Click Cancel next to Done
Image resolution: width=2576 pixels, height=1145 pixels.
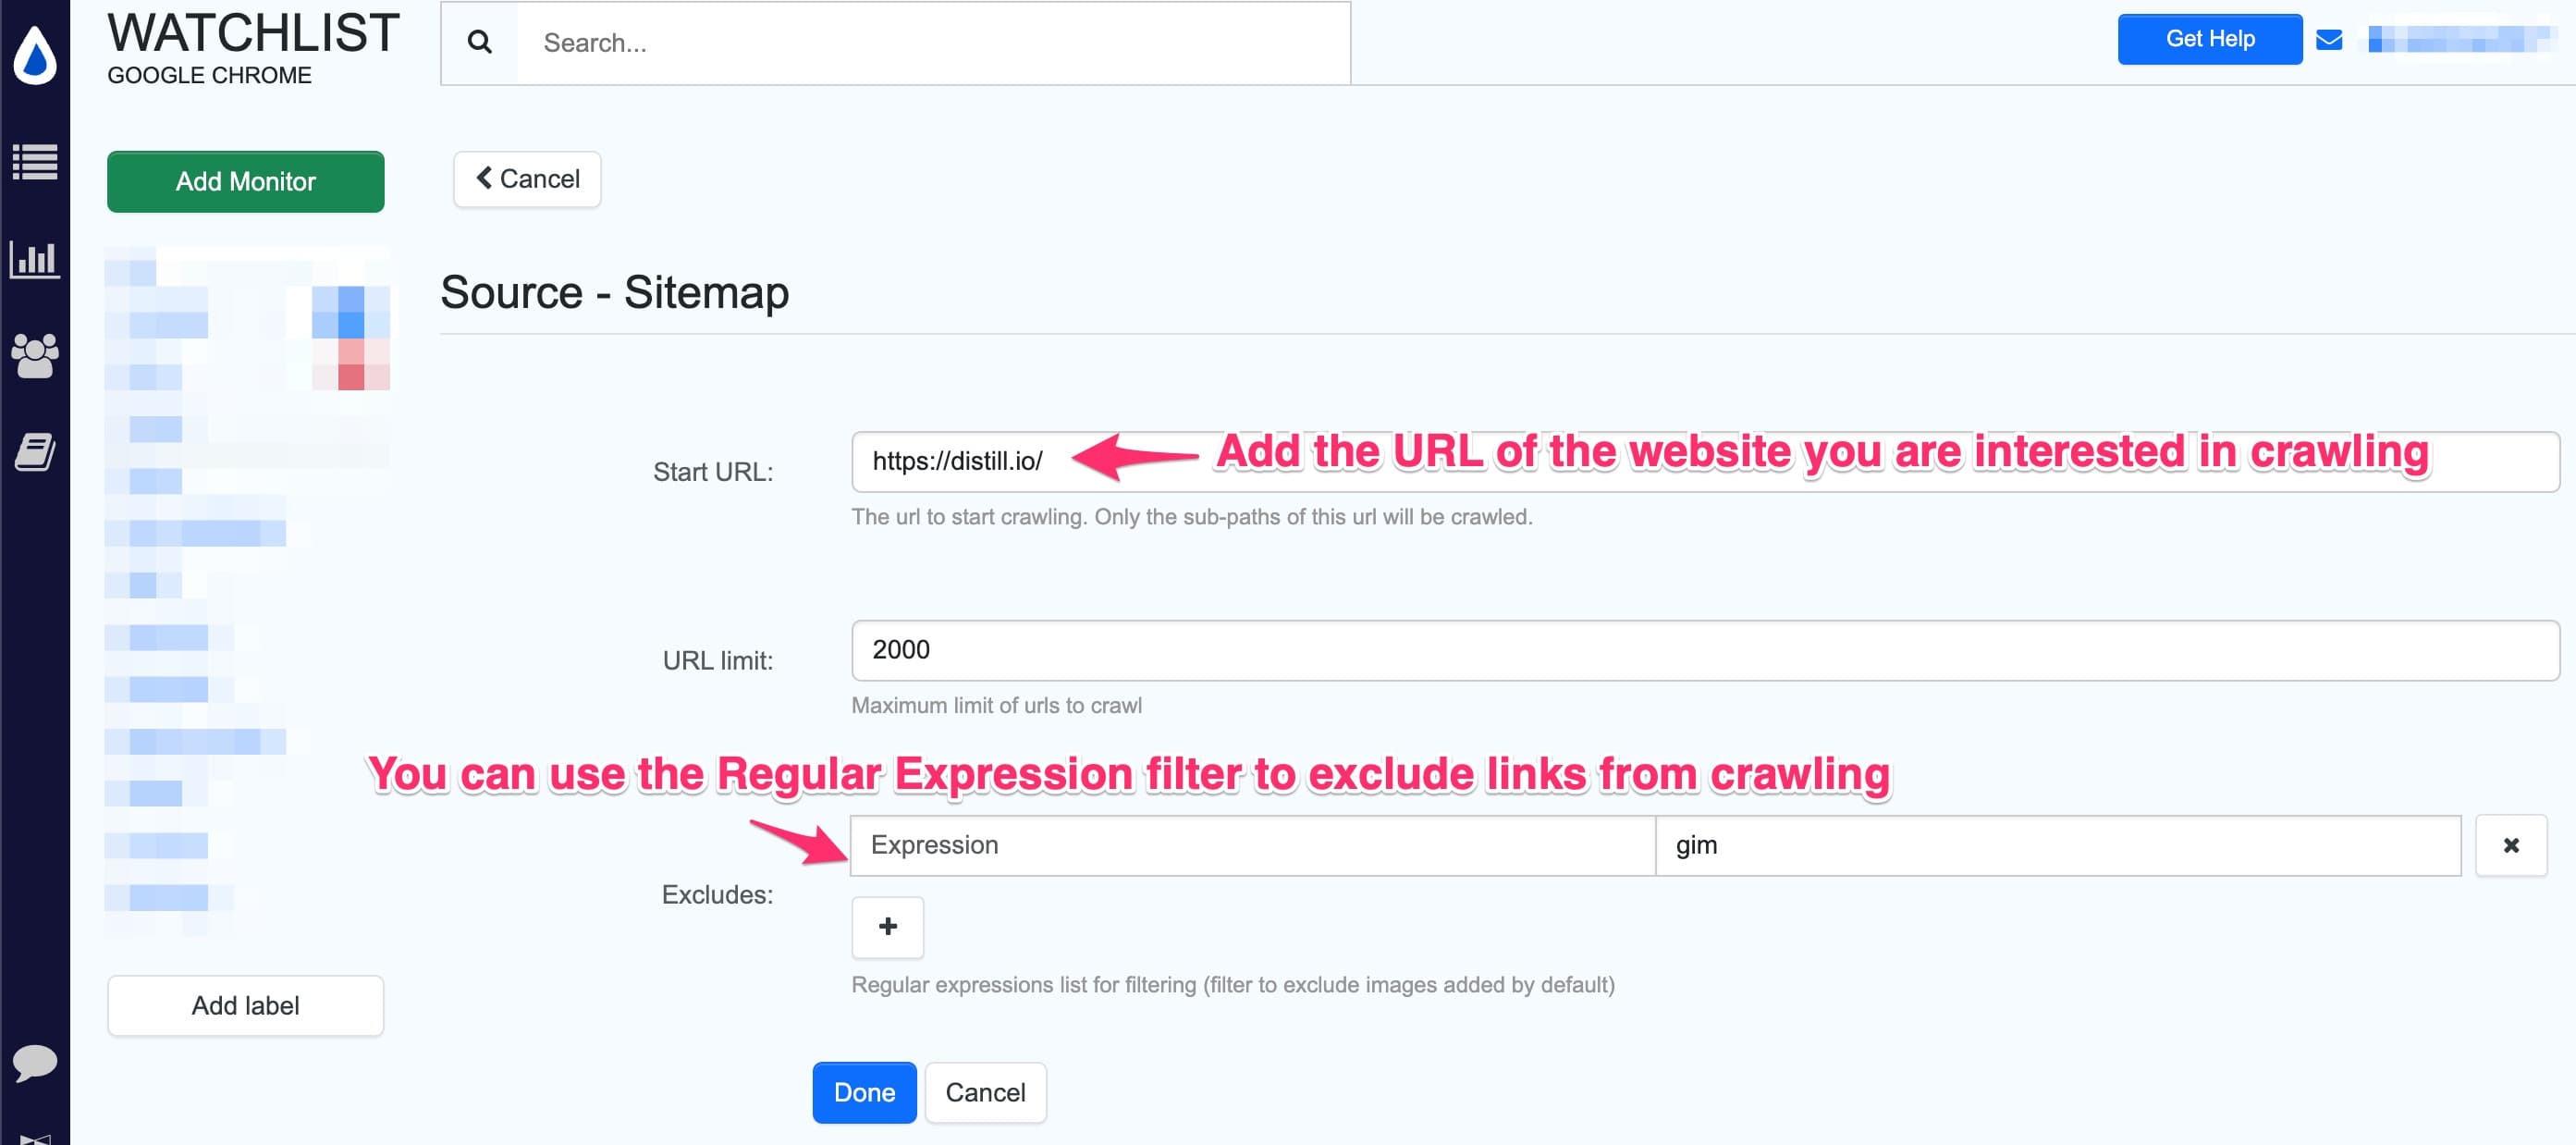[985, 1092]
